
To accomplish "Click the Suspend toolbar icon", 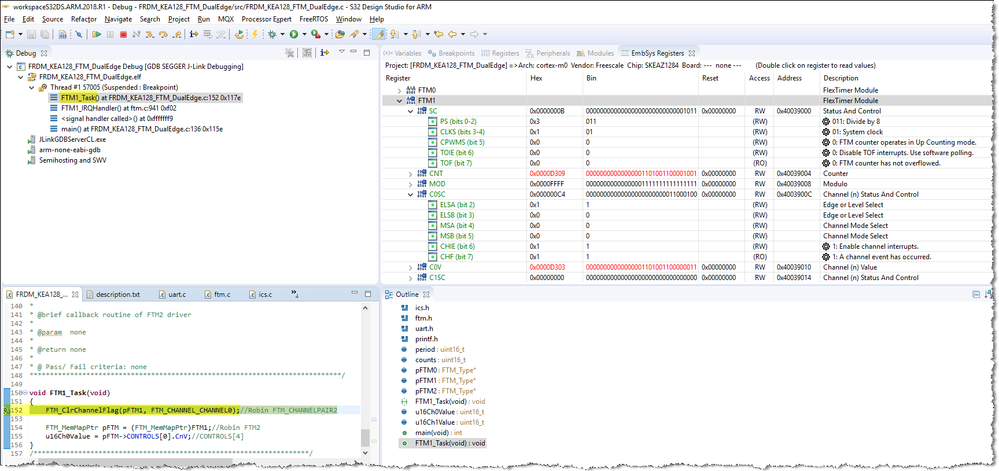I will (x=110, y=34).
